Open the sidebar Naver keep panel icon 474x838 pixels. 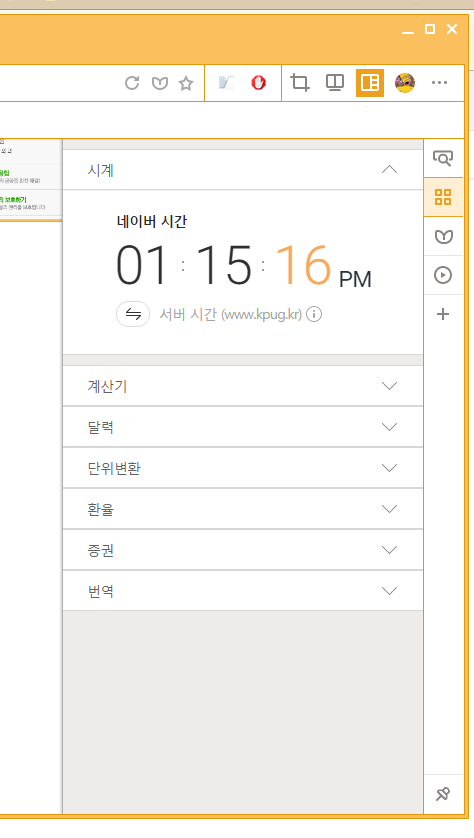click(x=443, y=236)
